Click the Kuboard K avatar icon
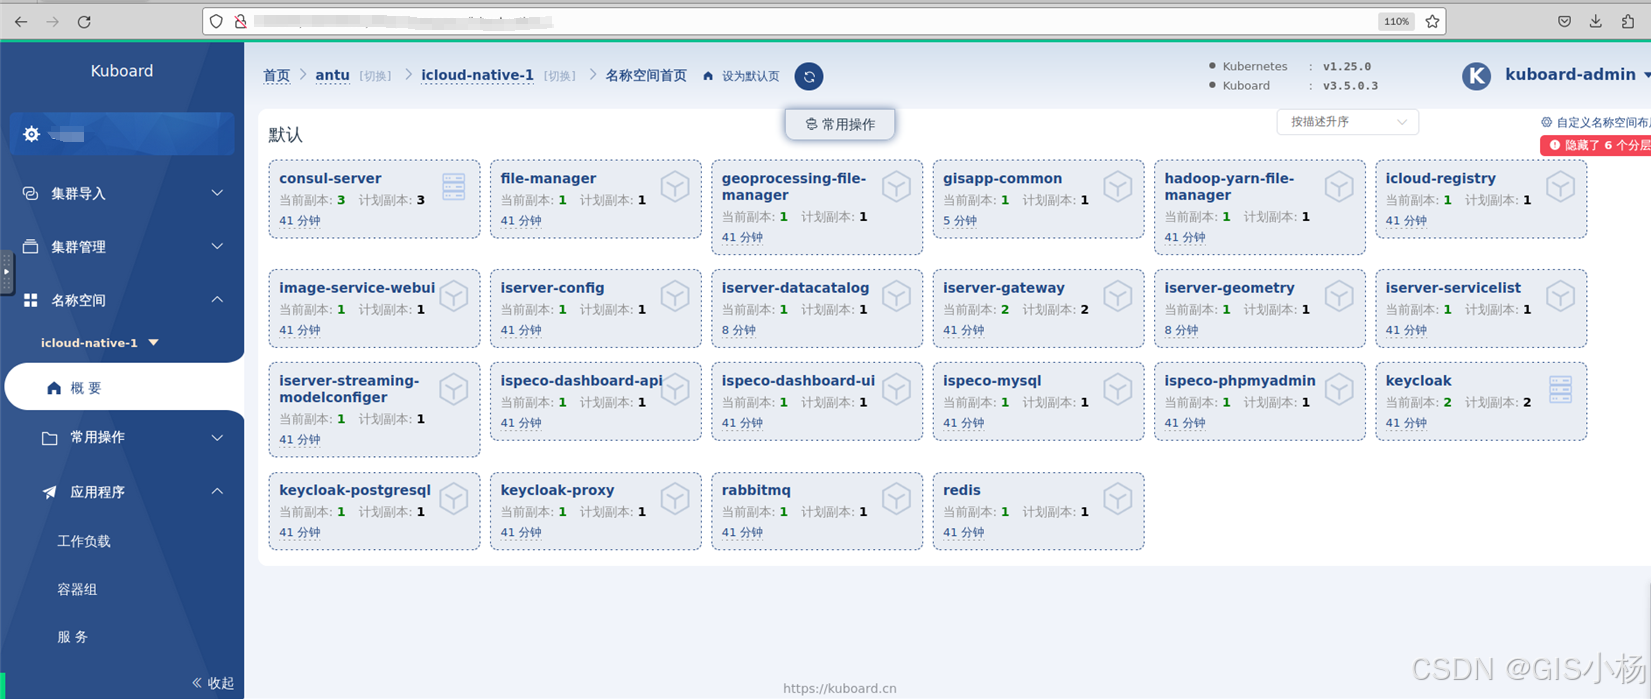The width and height of the screenshot is (1651, 699). pyautogui.click(x=1476, y=76)
